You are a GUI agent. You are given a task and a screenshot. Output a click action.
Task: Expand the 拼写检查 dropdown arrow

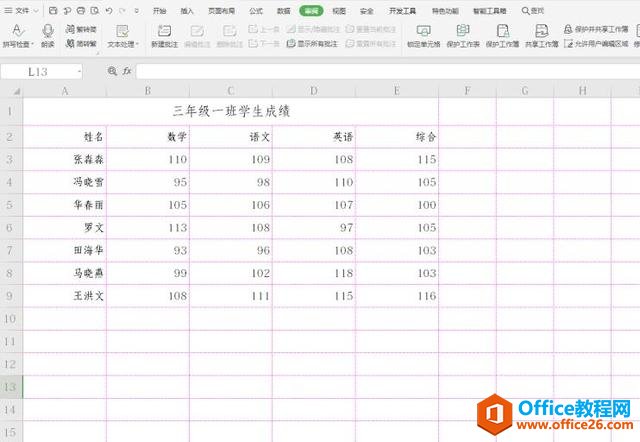(32, 44)
